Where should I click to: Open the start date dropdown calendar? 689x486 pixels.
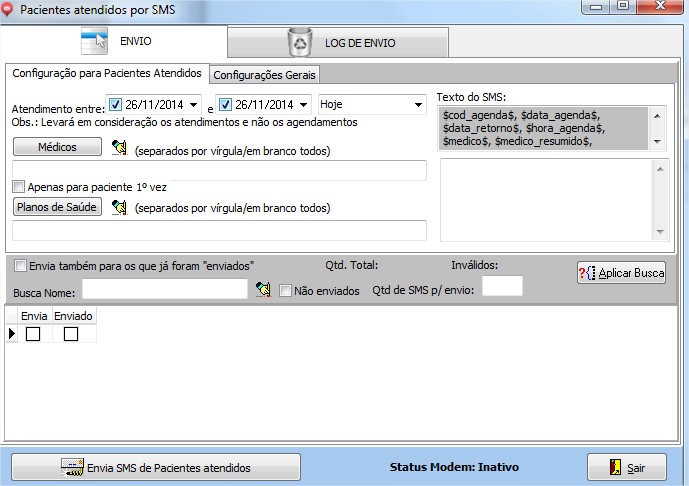coord(194,105)
